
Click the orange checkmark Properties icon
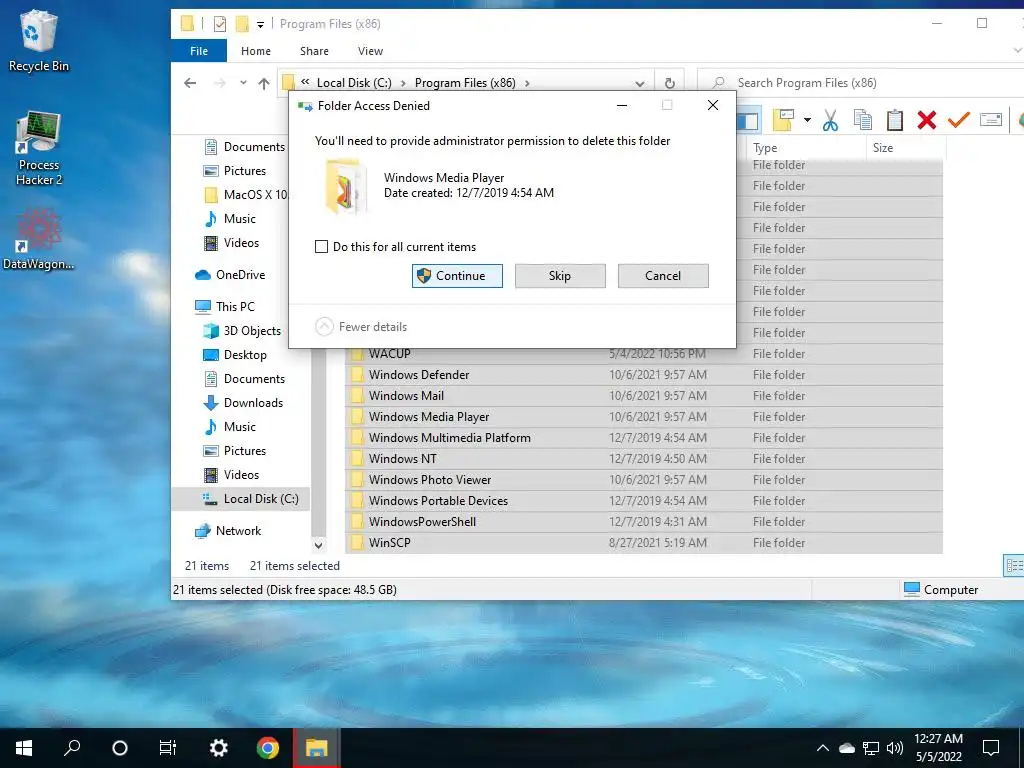point(958,120)
